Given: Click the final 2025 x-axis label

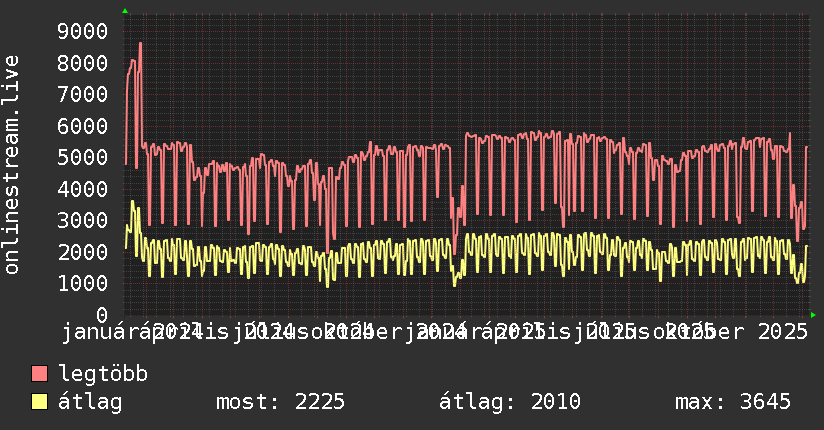Looking at the screenshot, I should click(782, 332).
